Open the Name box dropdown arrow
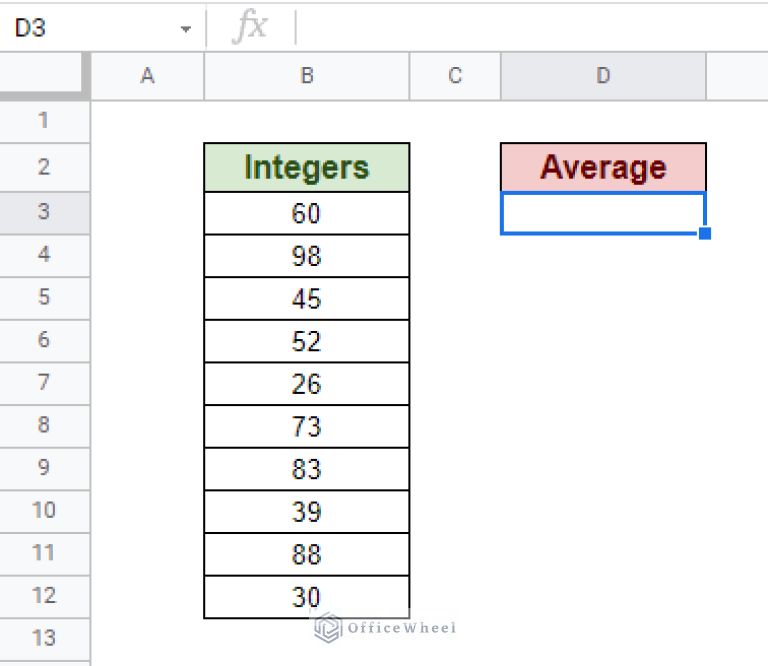The image size is (768, 666). (x=185, y=29)
